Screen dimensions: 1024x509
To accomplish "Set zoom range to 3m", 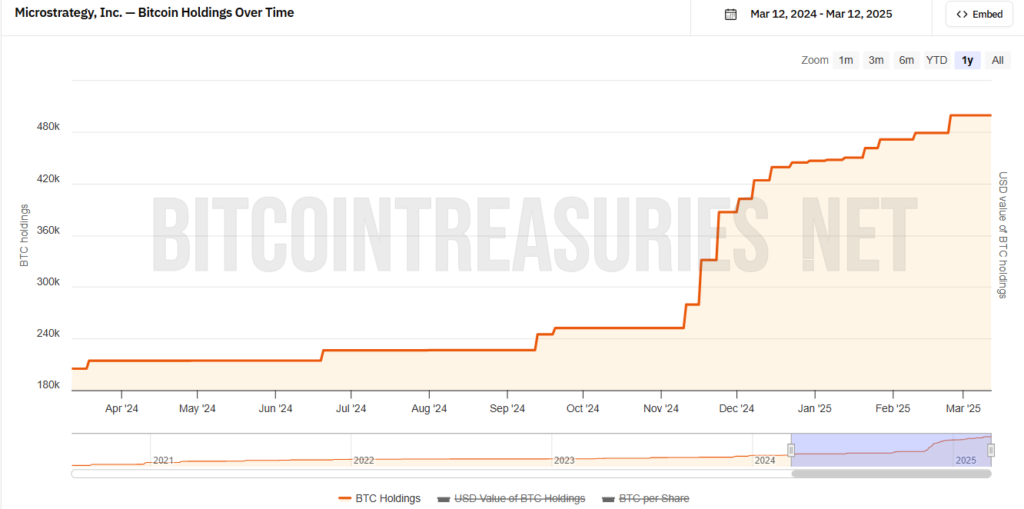I will (876, 60).
